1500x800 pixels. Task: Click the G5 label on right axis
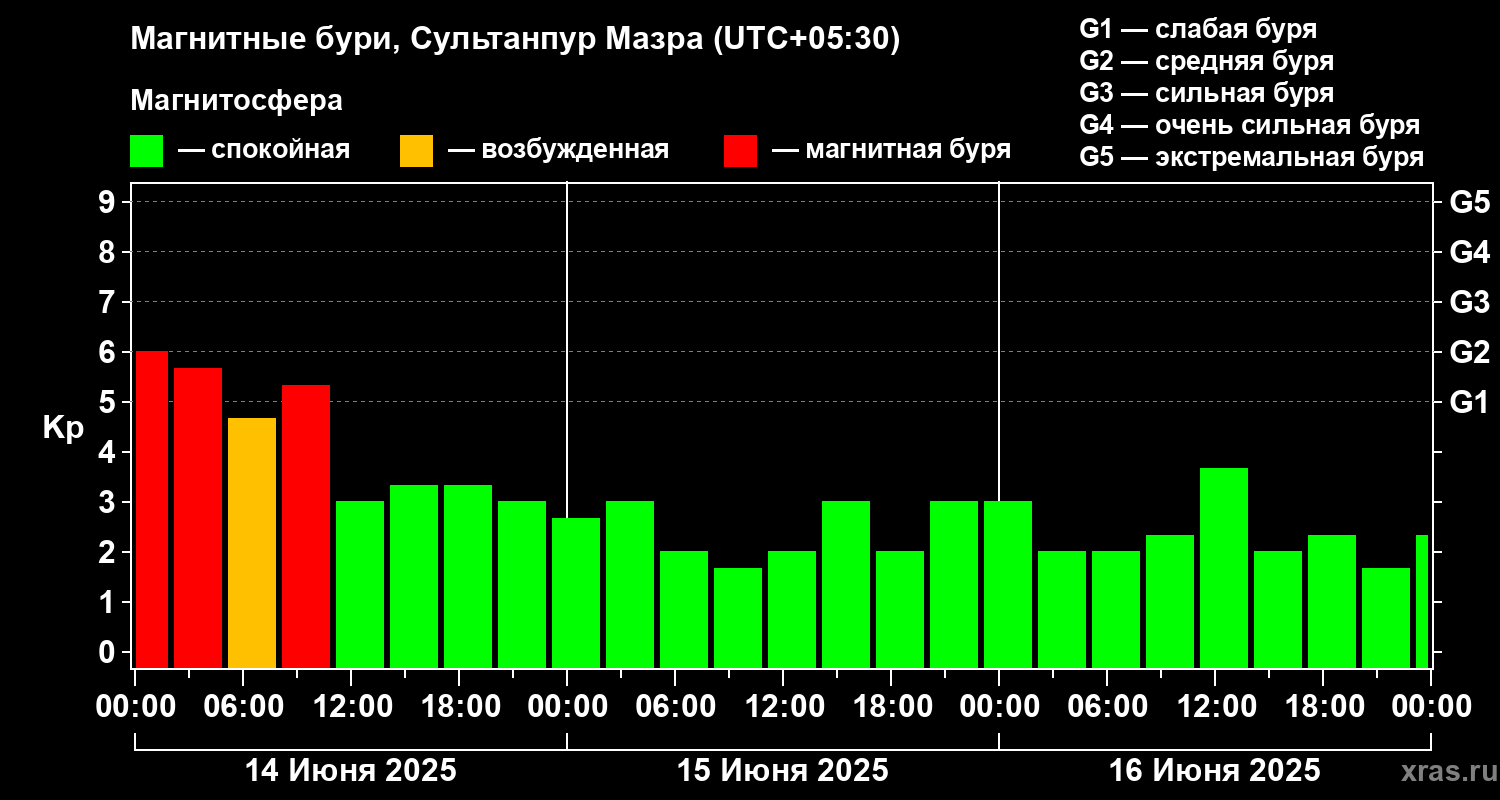1469,203
